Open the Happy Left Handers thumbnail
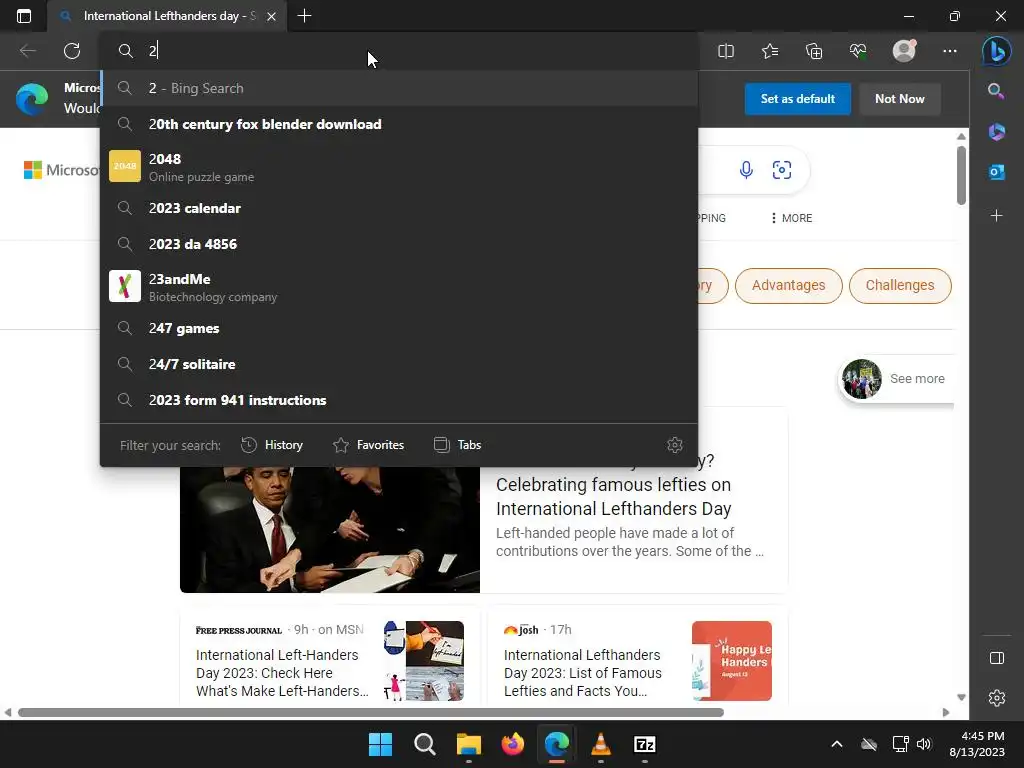 [731, 661]
